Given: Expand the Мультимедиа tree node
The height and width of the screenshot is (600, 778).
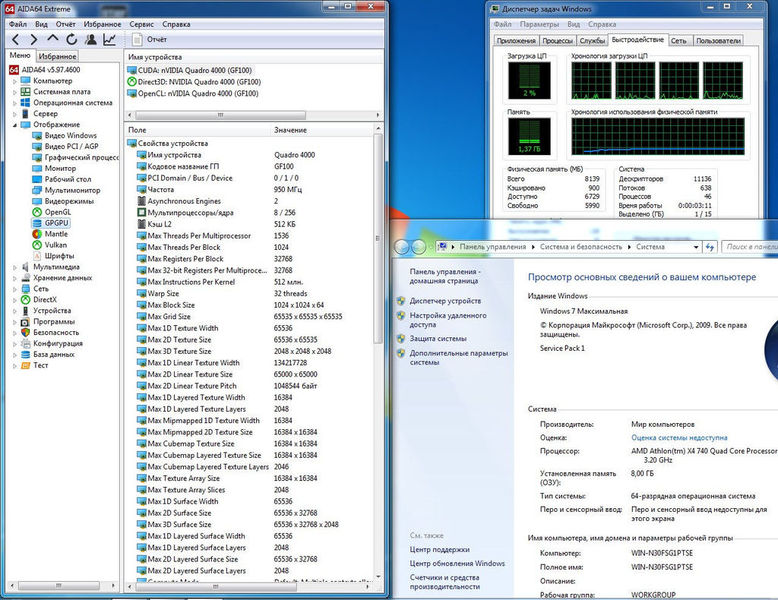Looking at the screenshot, I should [x=14, y=267].
